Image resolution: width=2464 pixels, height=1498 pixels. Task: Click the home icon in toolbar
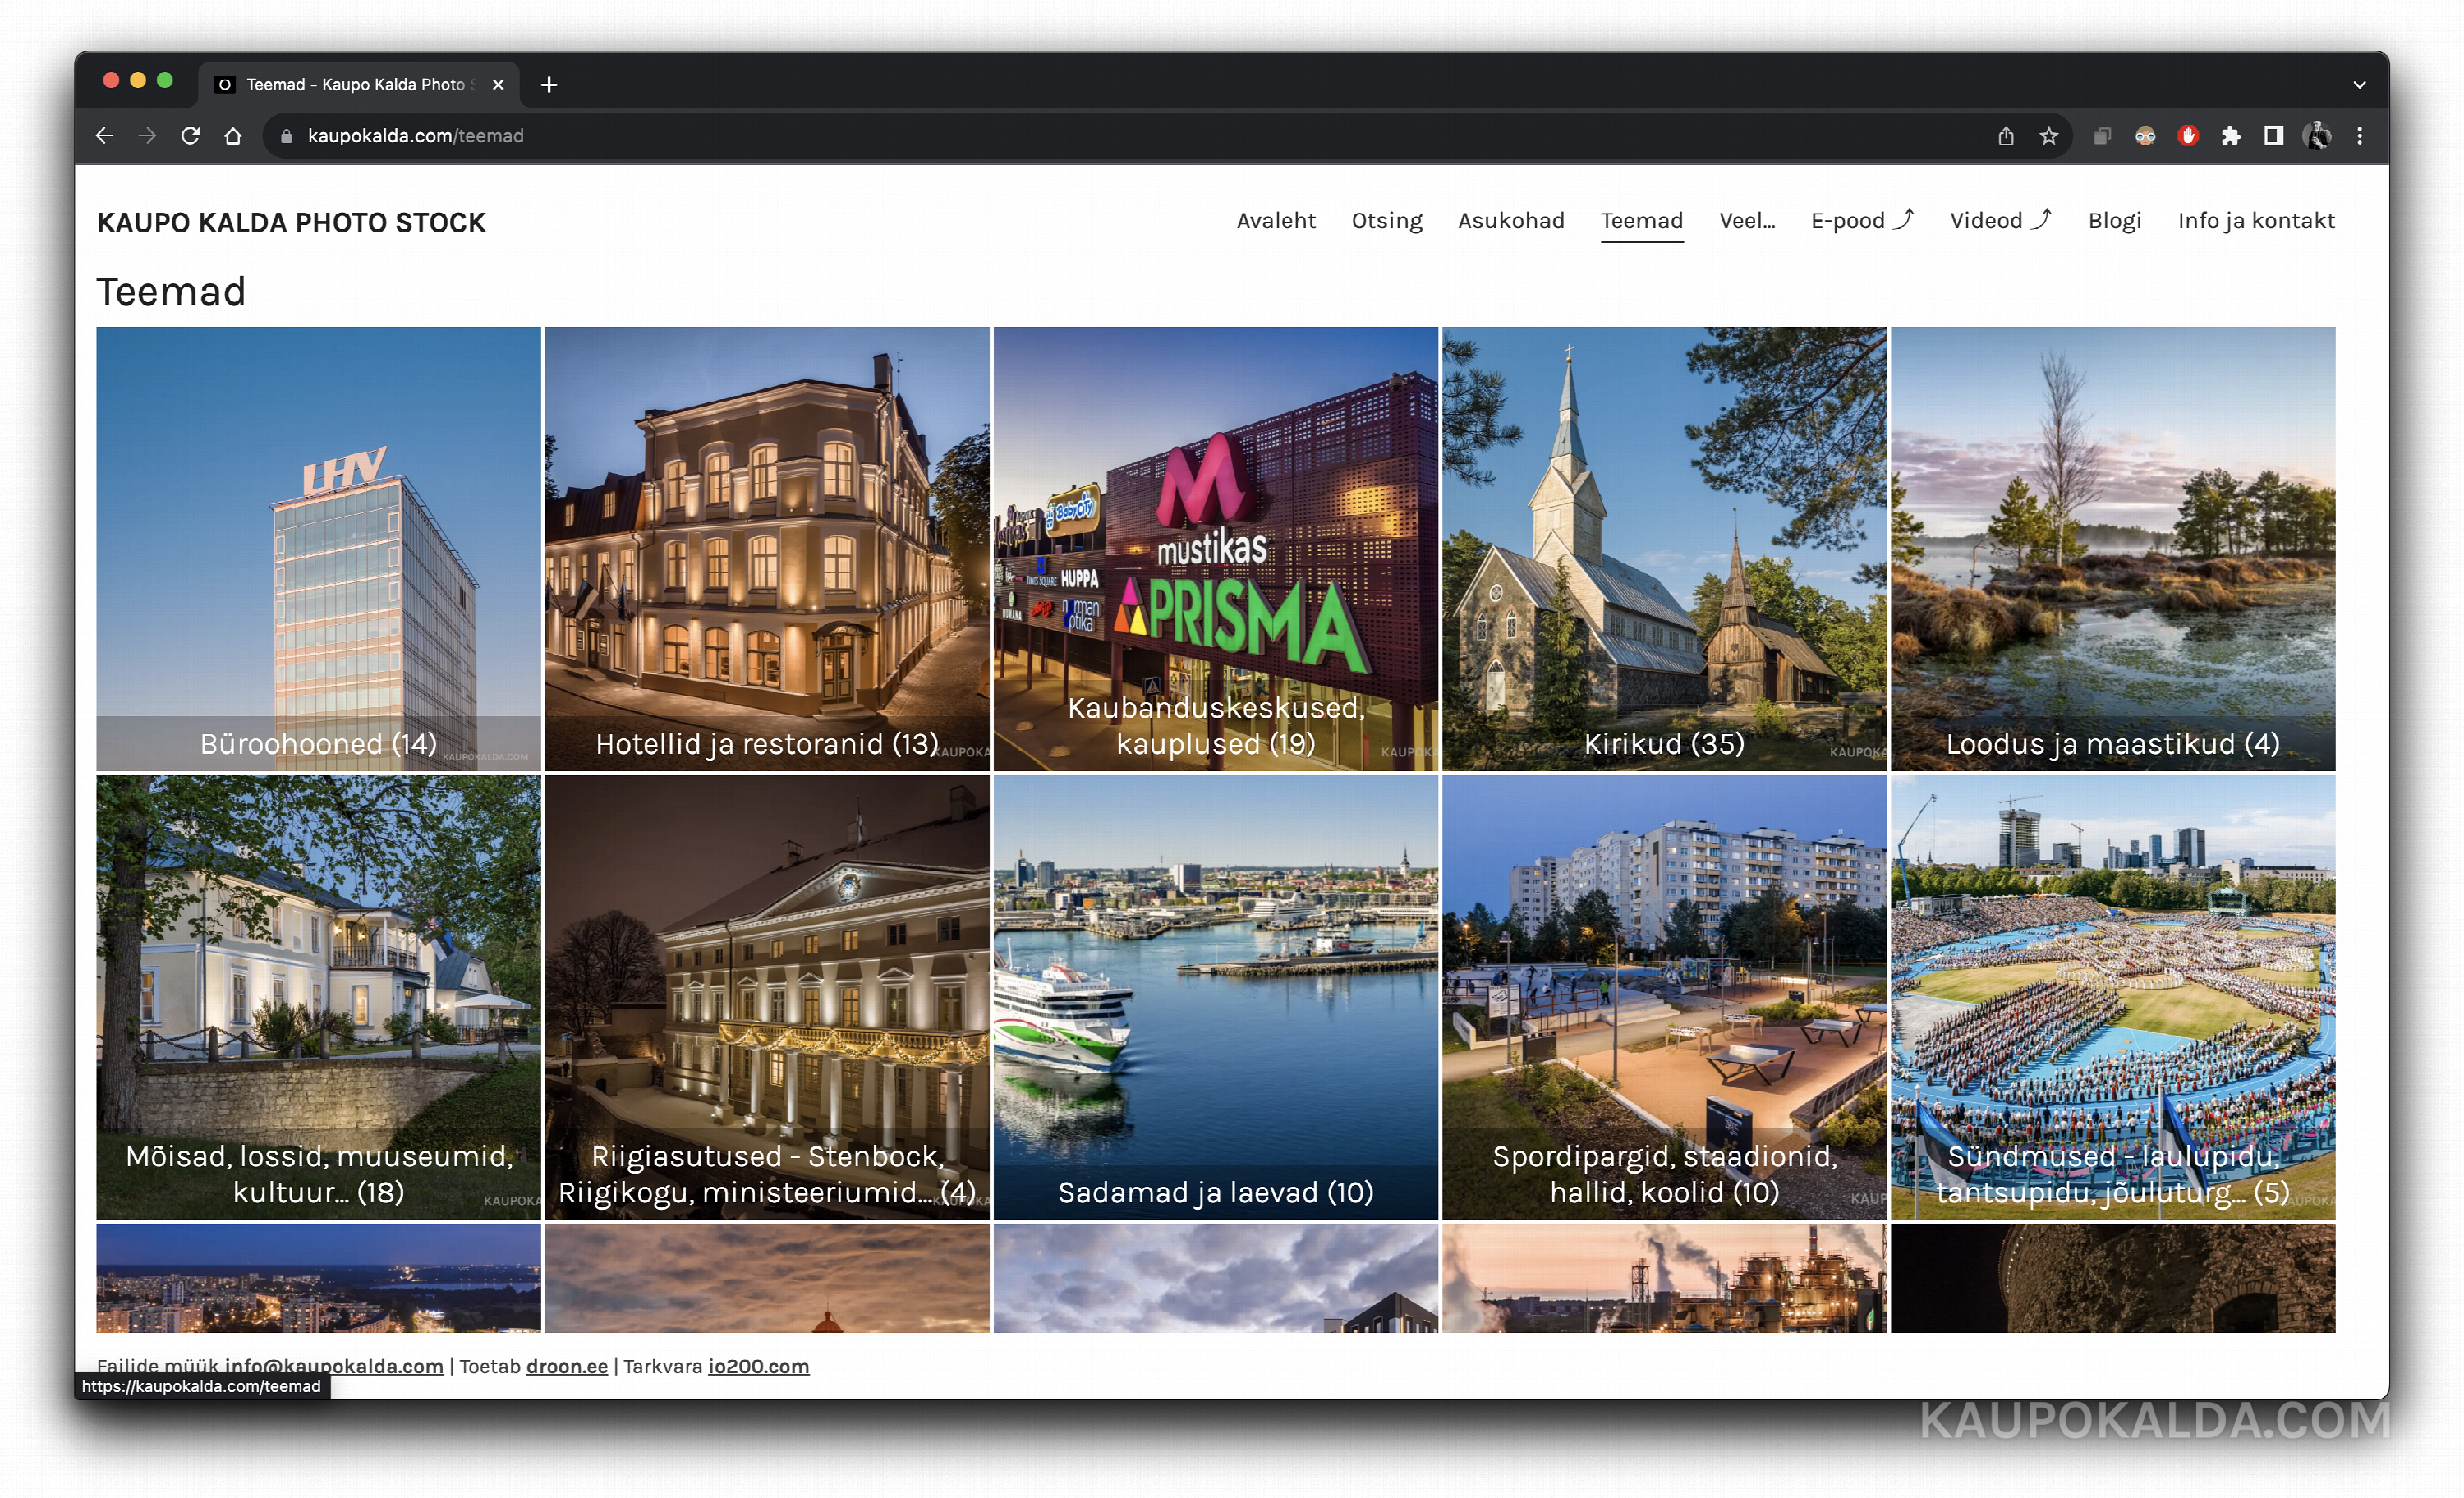(233, 136)
